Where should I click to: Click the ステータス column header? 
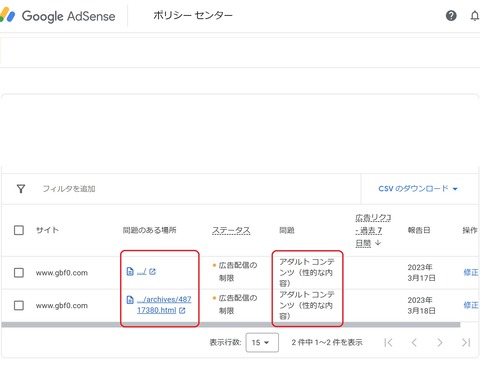pos(231,230)
